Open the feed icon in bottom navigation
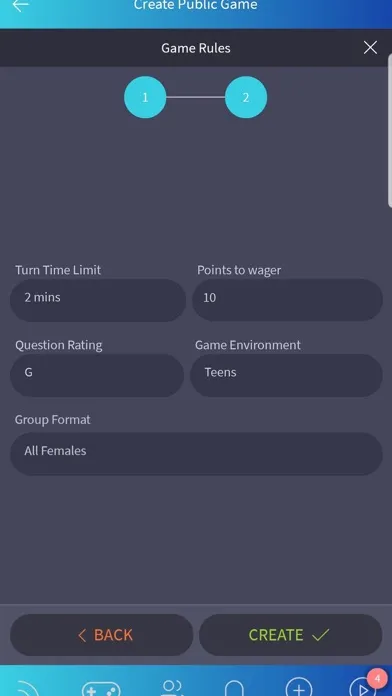 [x=27, y=688]
